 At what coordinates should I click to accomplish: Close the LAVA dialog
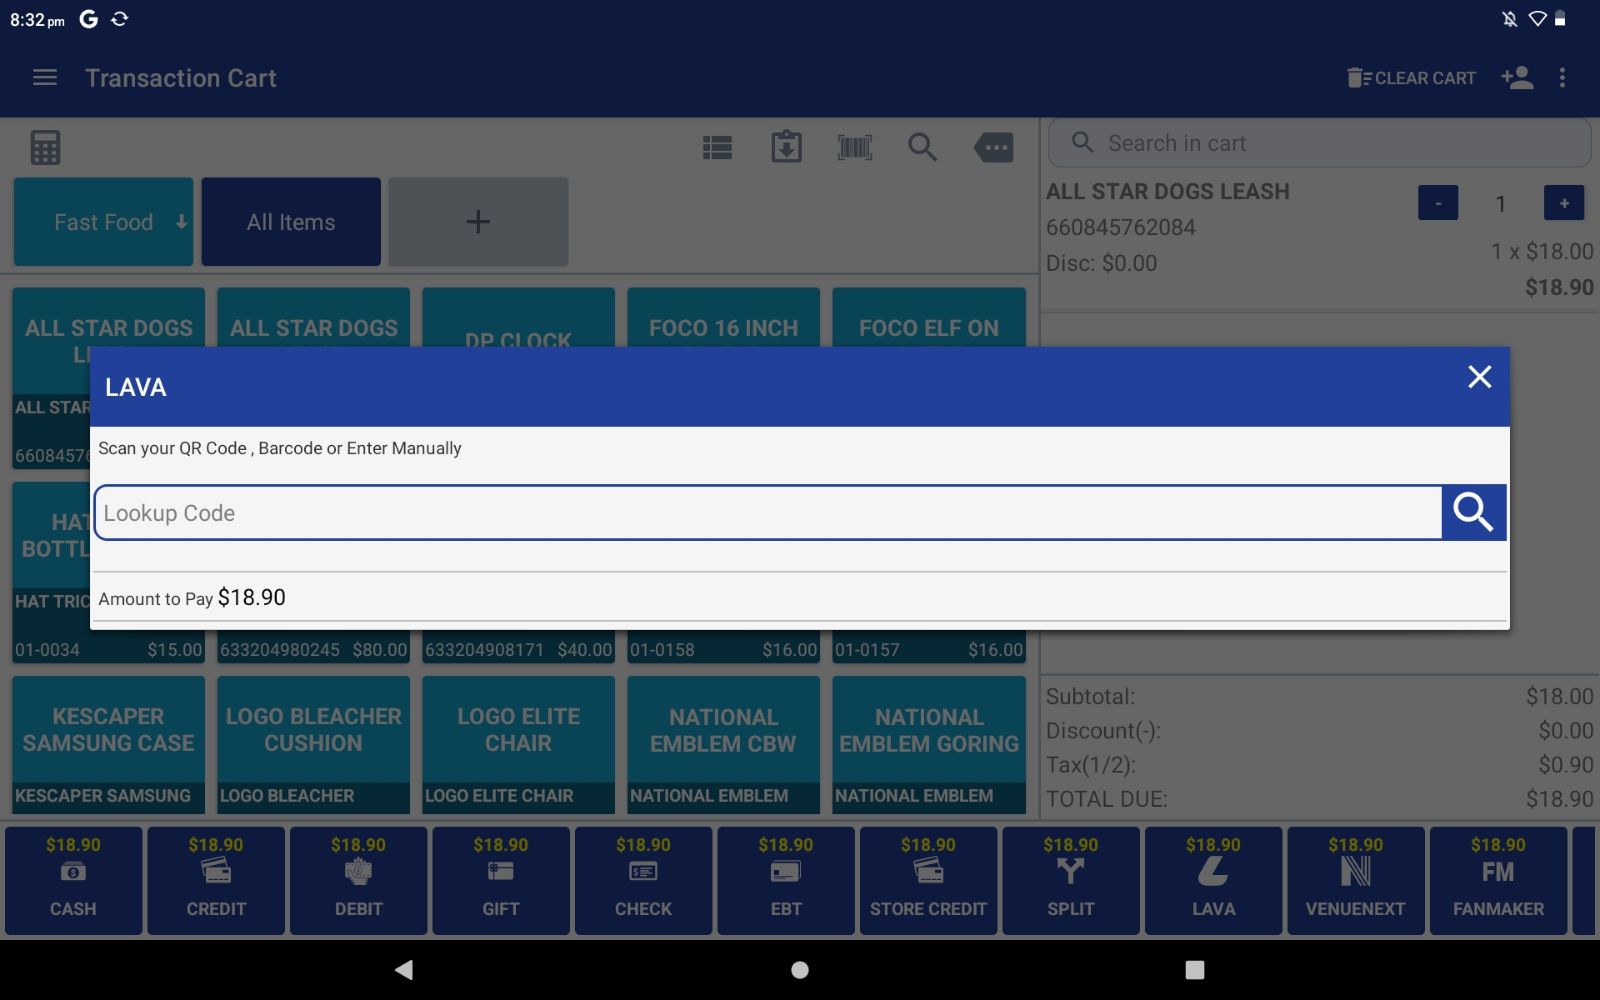pyautogui.click(x=1479, y=377)
